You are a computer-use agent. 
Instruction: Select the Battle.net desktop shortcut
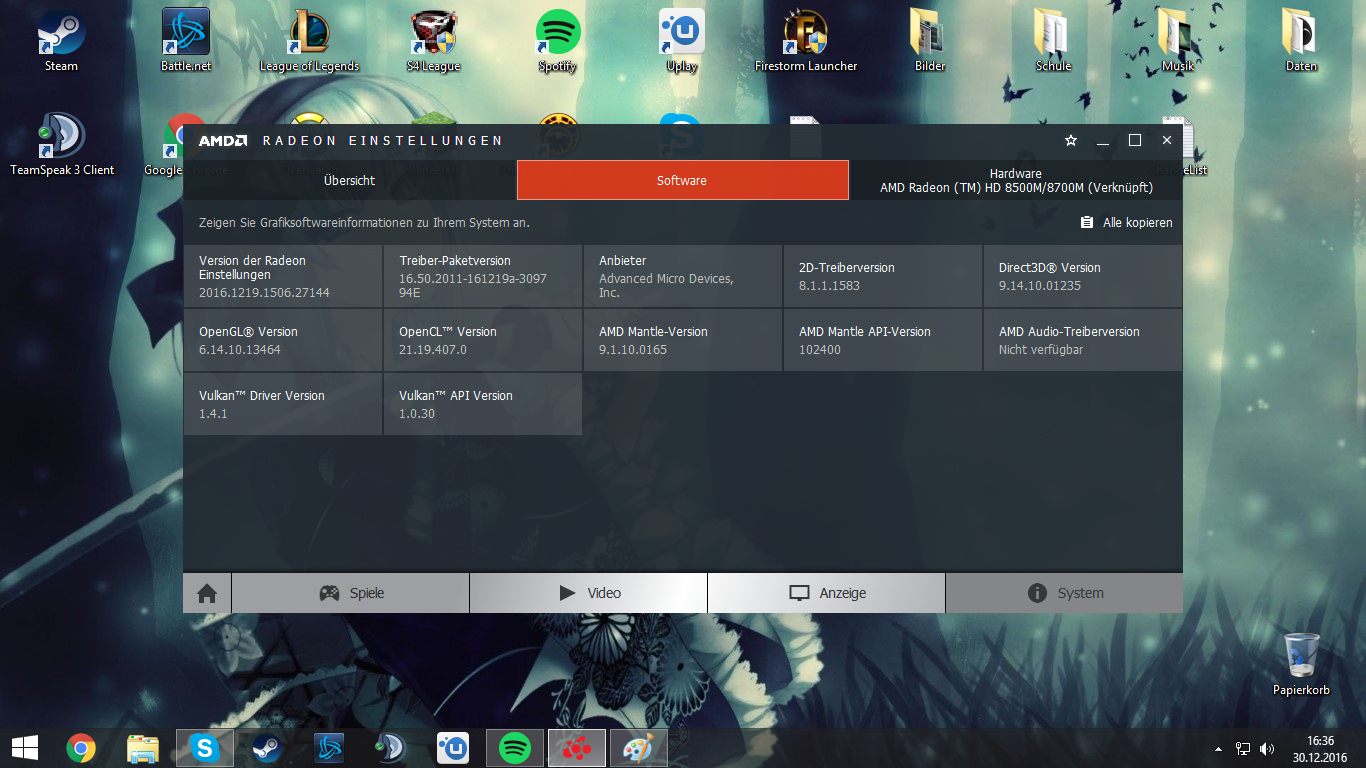point(186,41)
